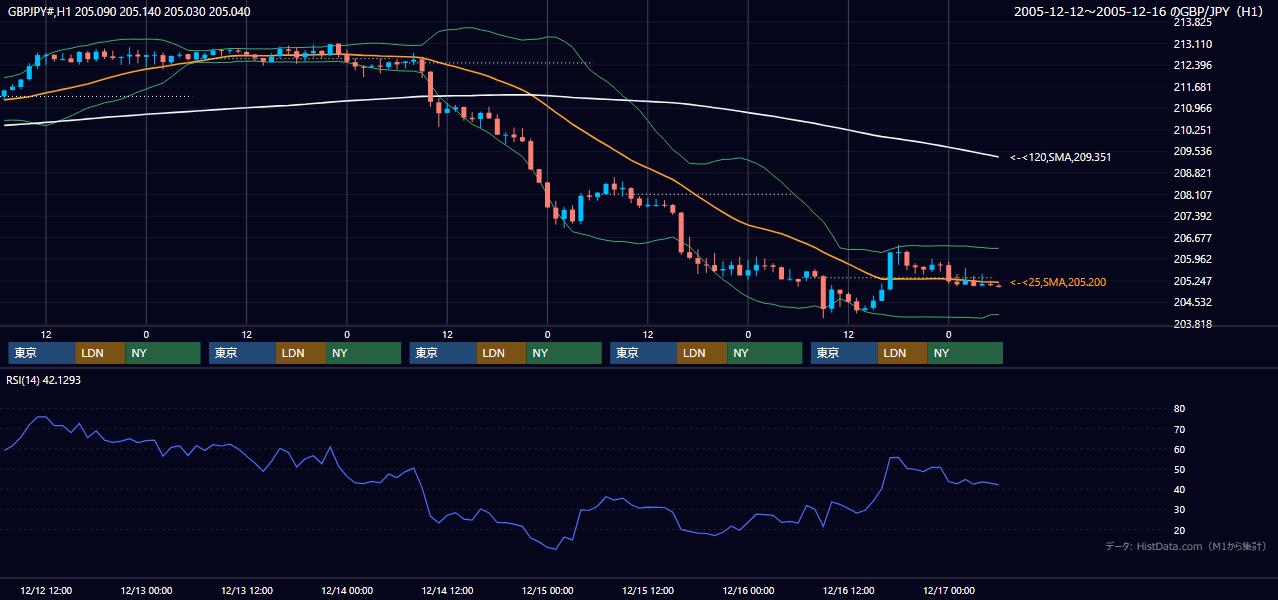Click RSI scale level 80
This screenshot has width=1278, height=600.
pos(1179,409)
